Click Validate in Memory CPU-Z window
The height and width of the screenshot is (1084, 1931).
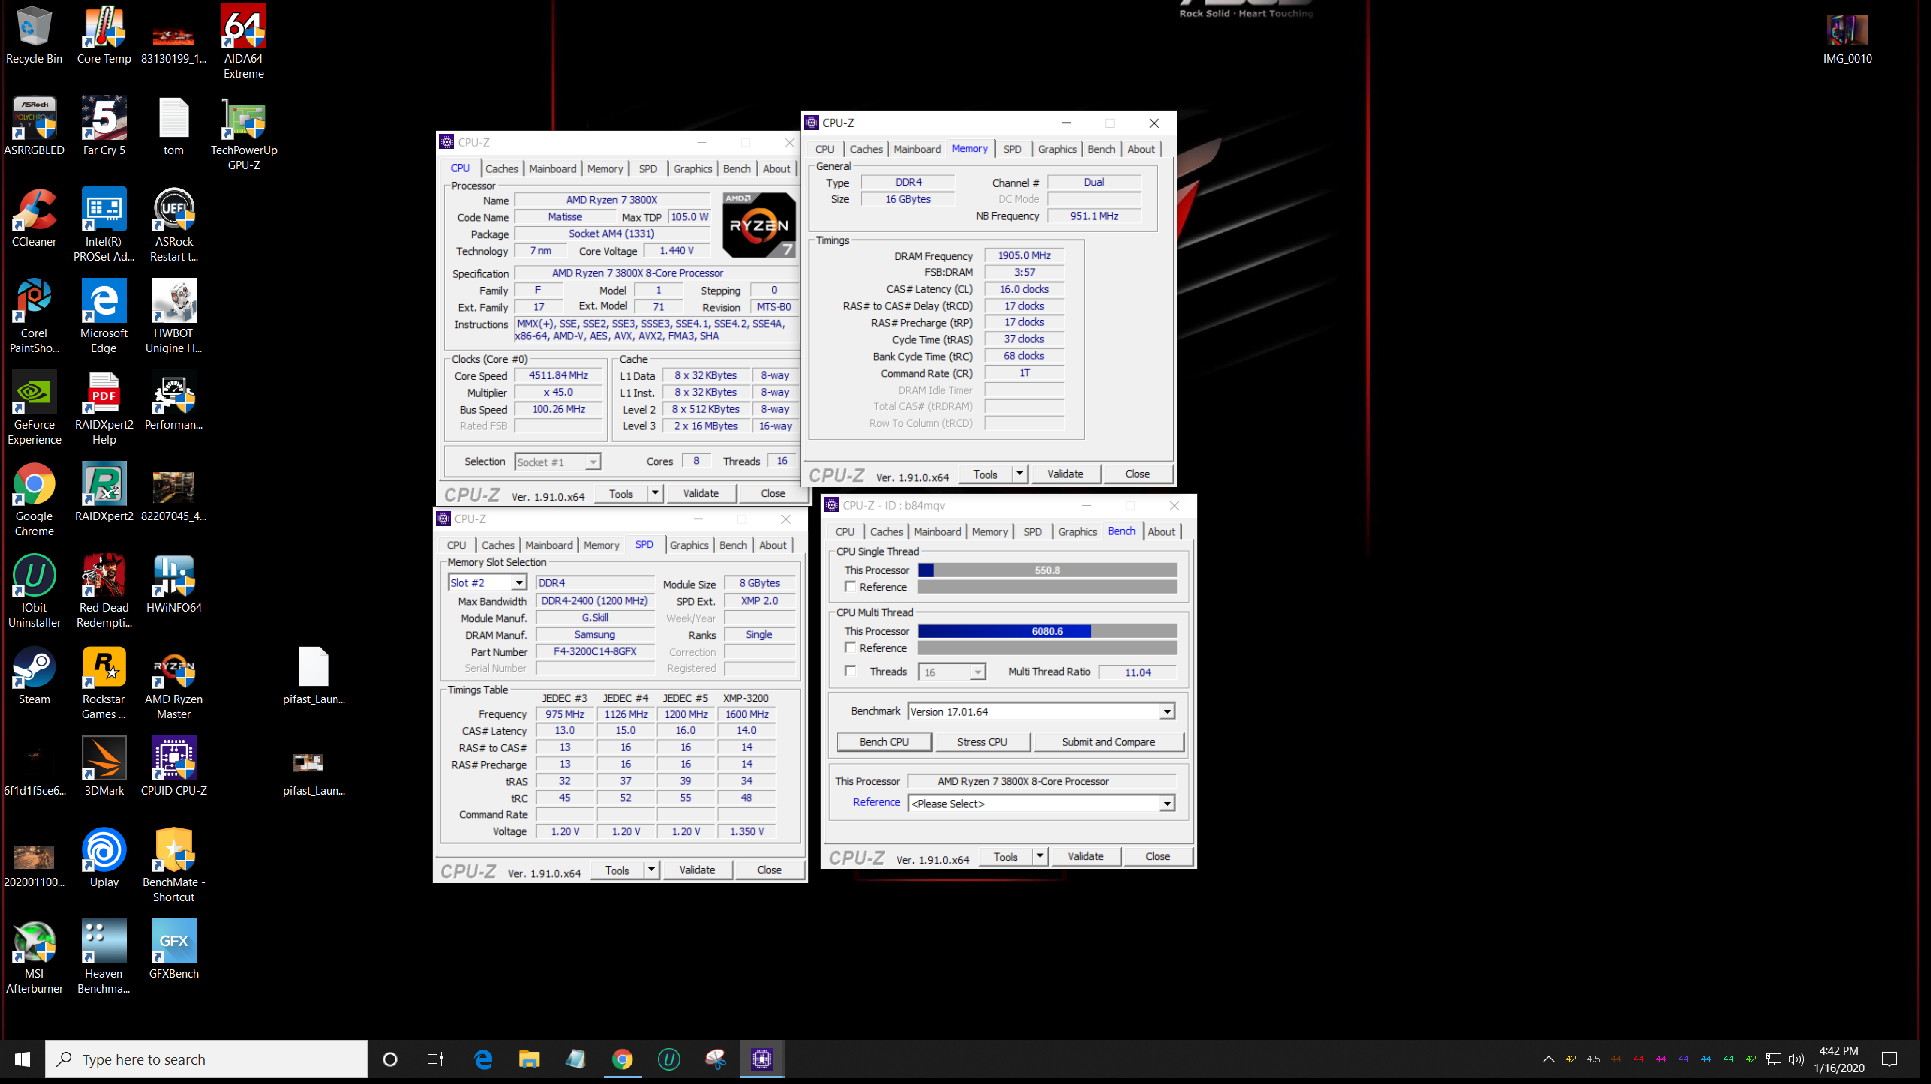point(1065,474)
